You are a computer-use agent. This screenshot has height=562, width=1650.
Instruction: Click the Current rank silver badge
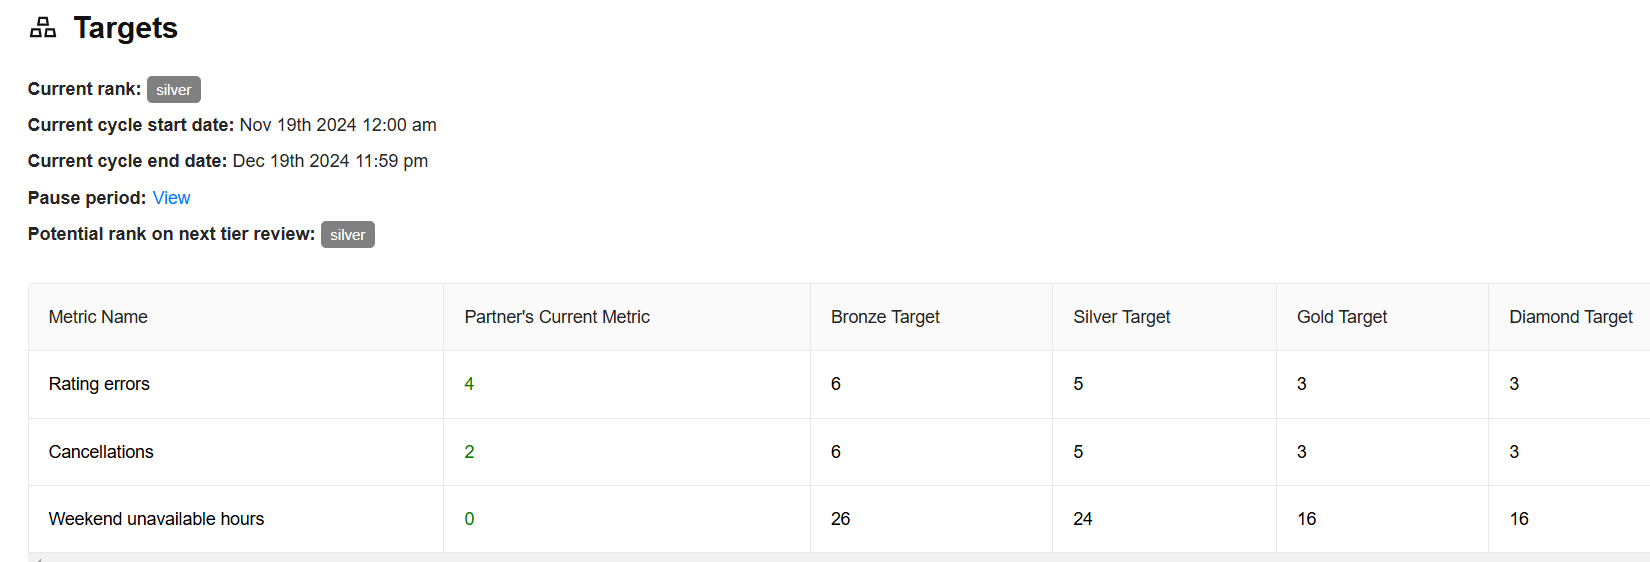coord(174,90)
